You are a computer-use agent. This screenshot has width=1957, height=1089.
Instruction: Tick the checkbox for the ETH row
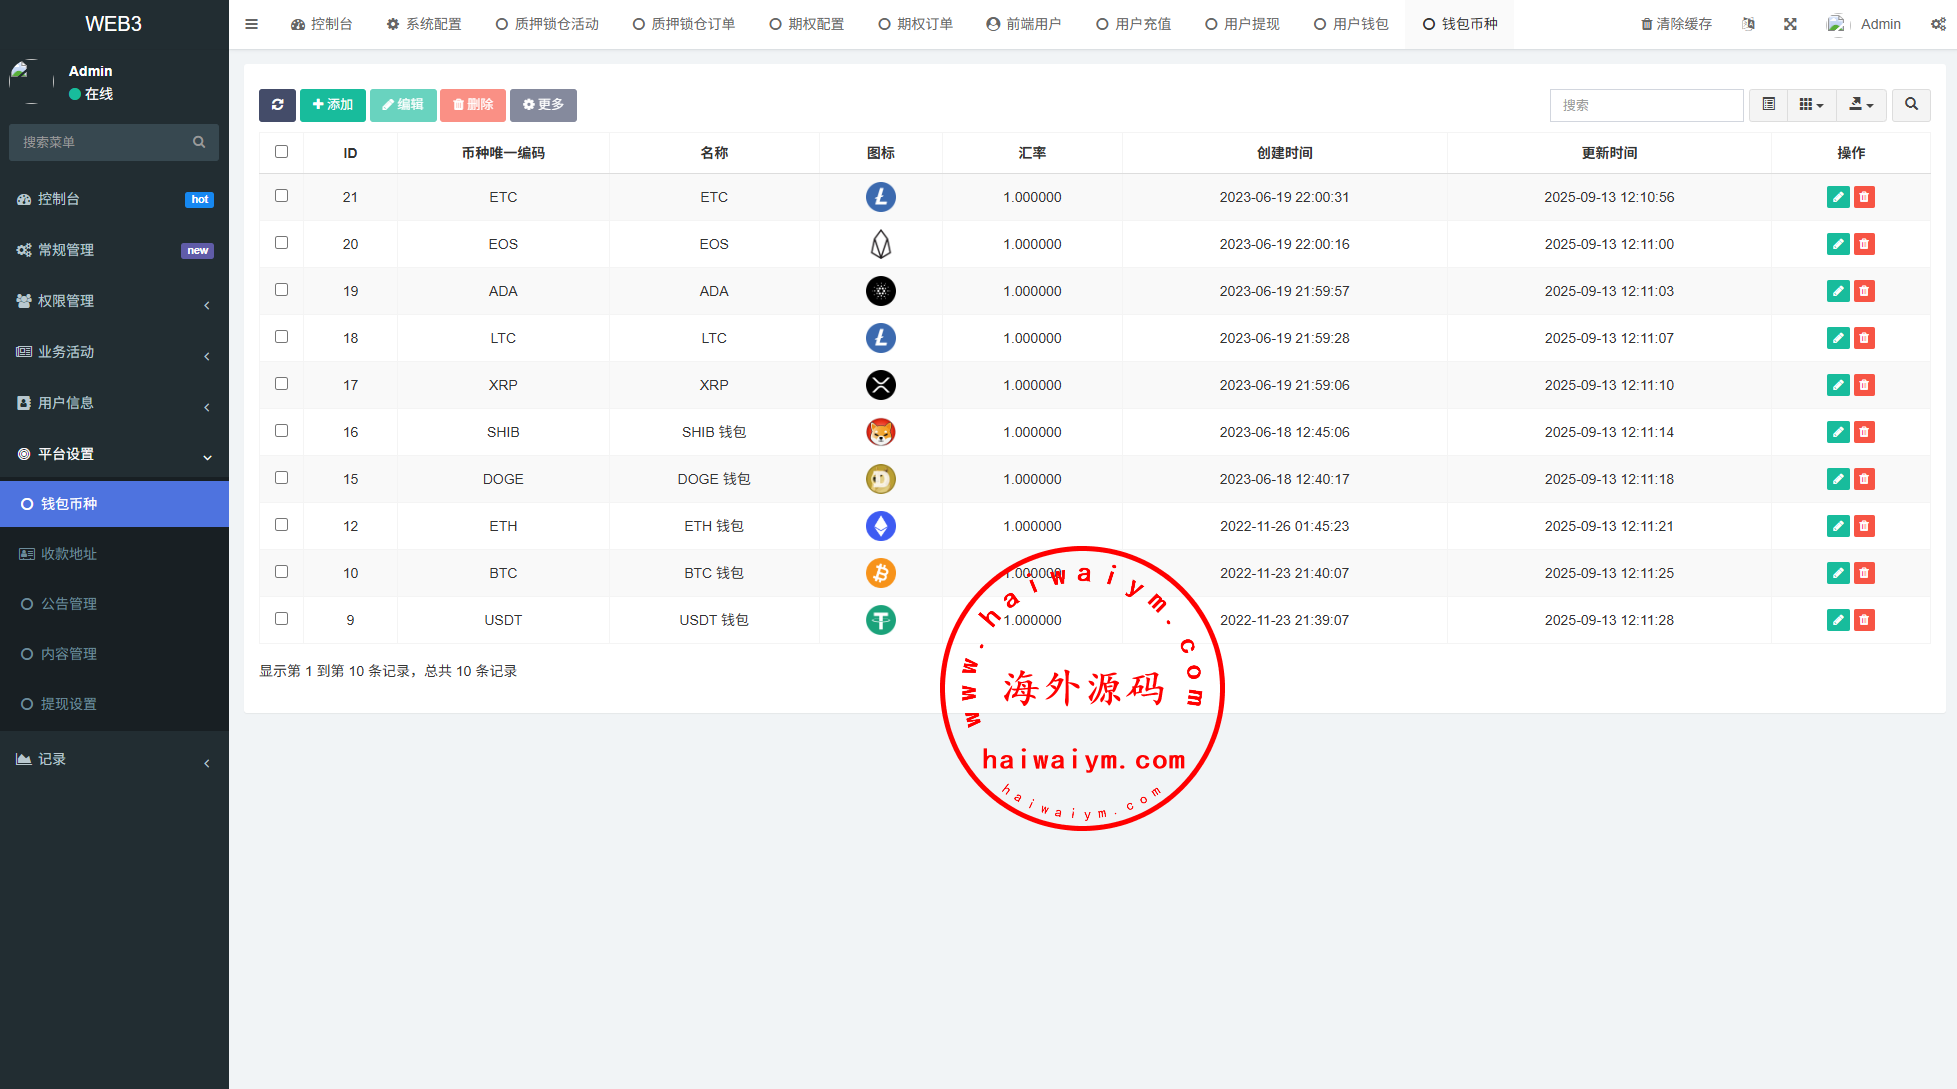[x=281, y=525]
